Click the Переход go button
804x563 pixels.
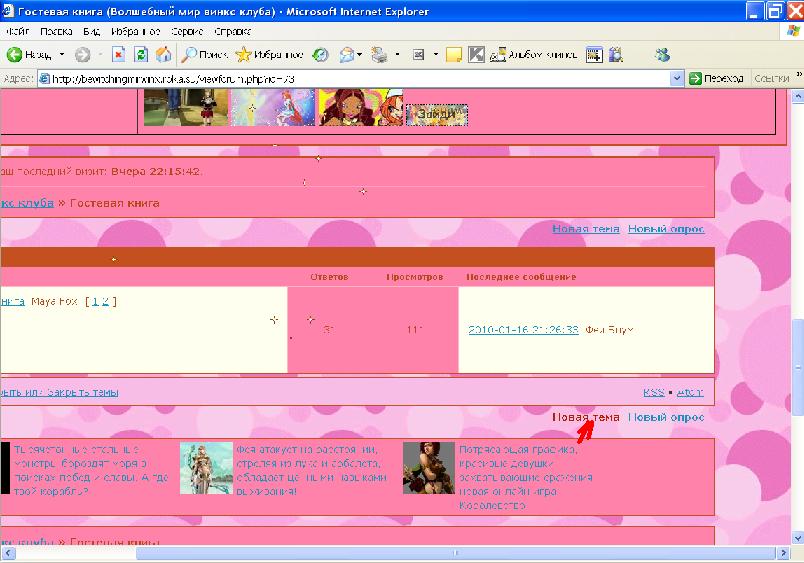(716, 78)
